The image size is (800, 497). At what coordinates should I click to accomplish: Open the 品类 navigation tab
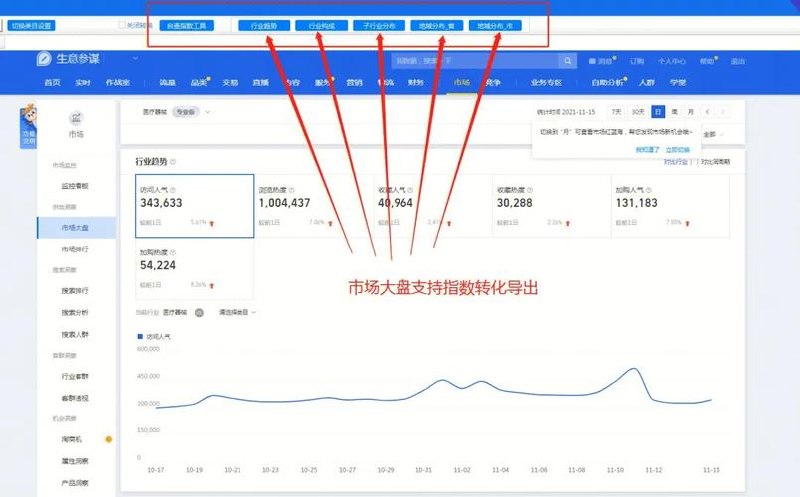tap(198, 82)
